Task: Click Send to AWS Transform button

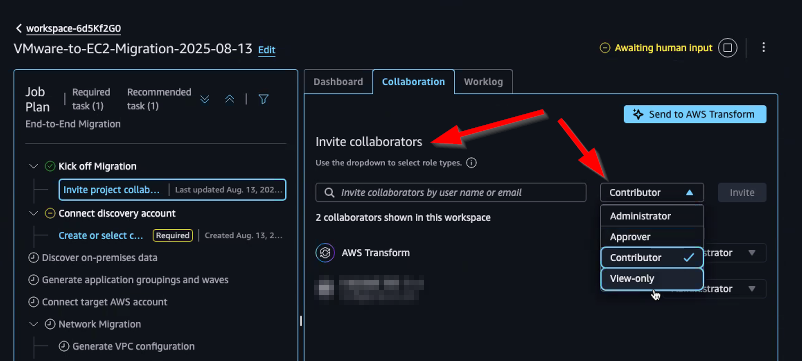Action: pyautogui.click(x=695, y=114)
